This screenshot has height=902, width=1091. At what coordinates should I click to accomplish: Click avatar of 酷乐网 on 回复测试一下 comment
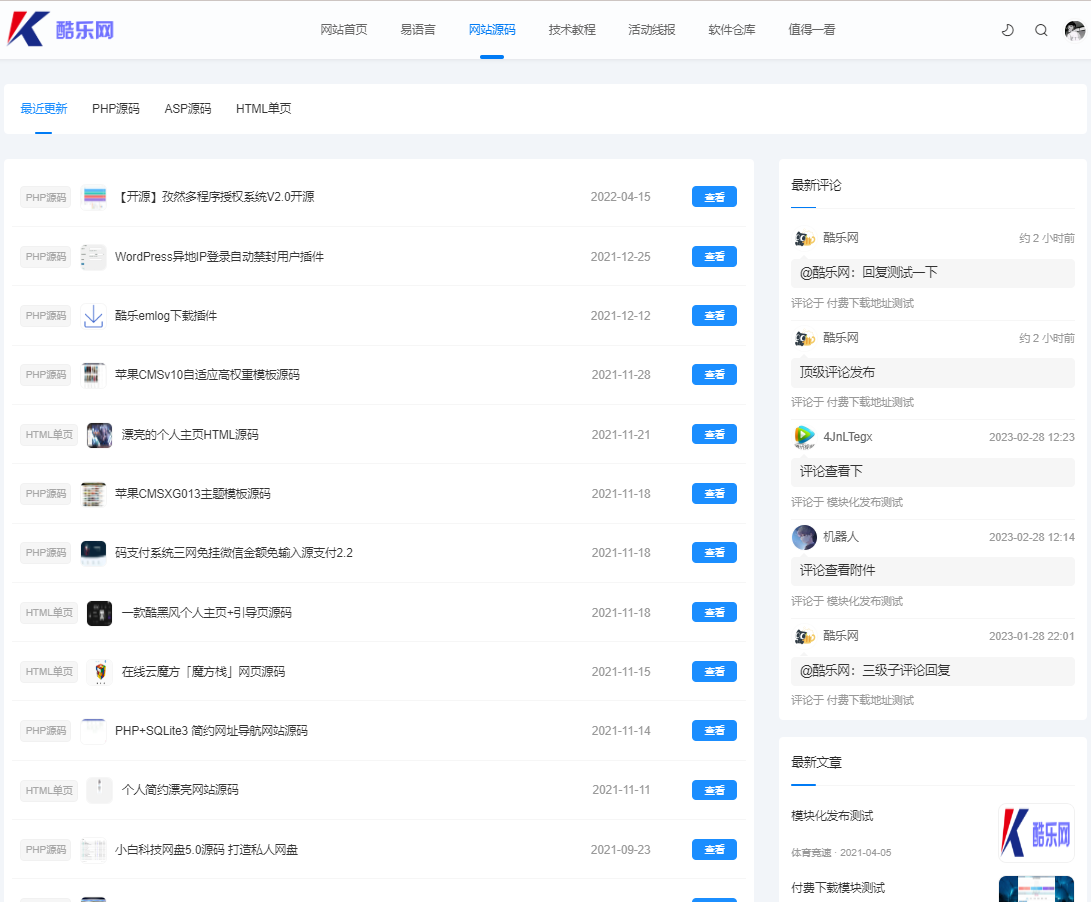(804, 238)
